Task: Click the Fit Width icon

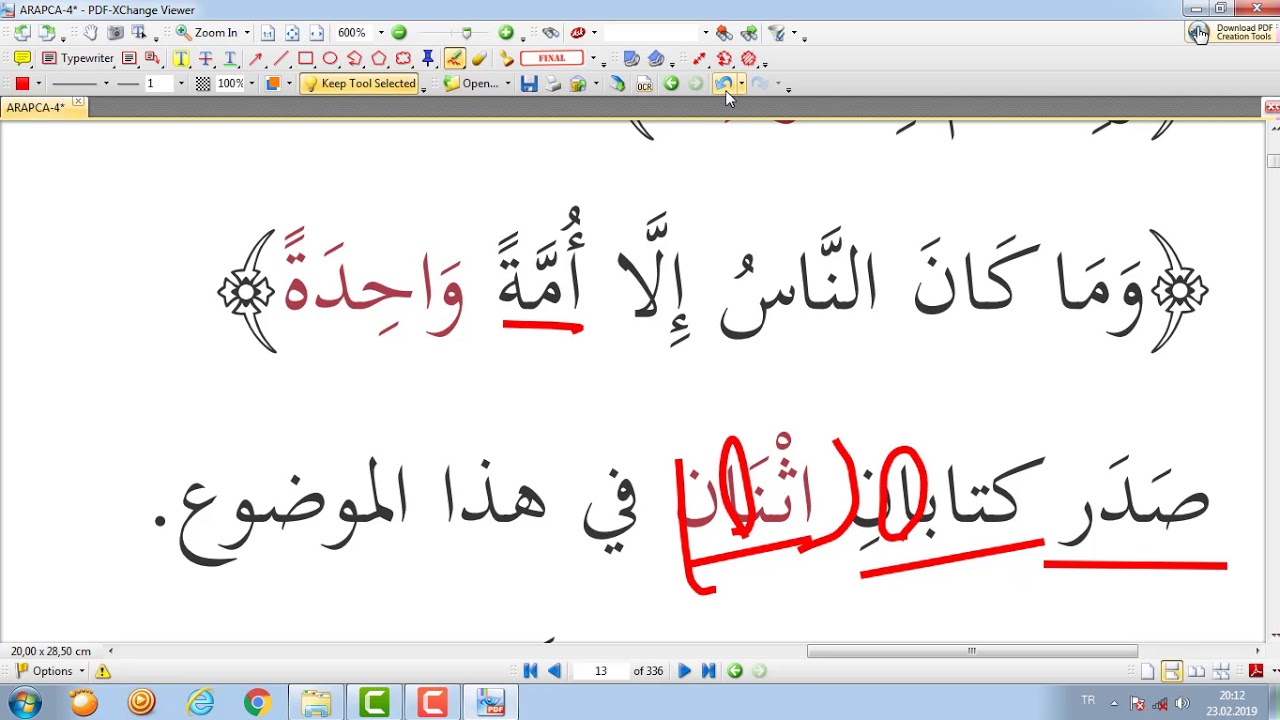Action: point(316,33)
